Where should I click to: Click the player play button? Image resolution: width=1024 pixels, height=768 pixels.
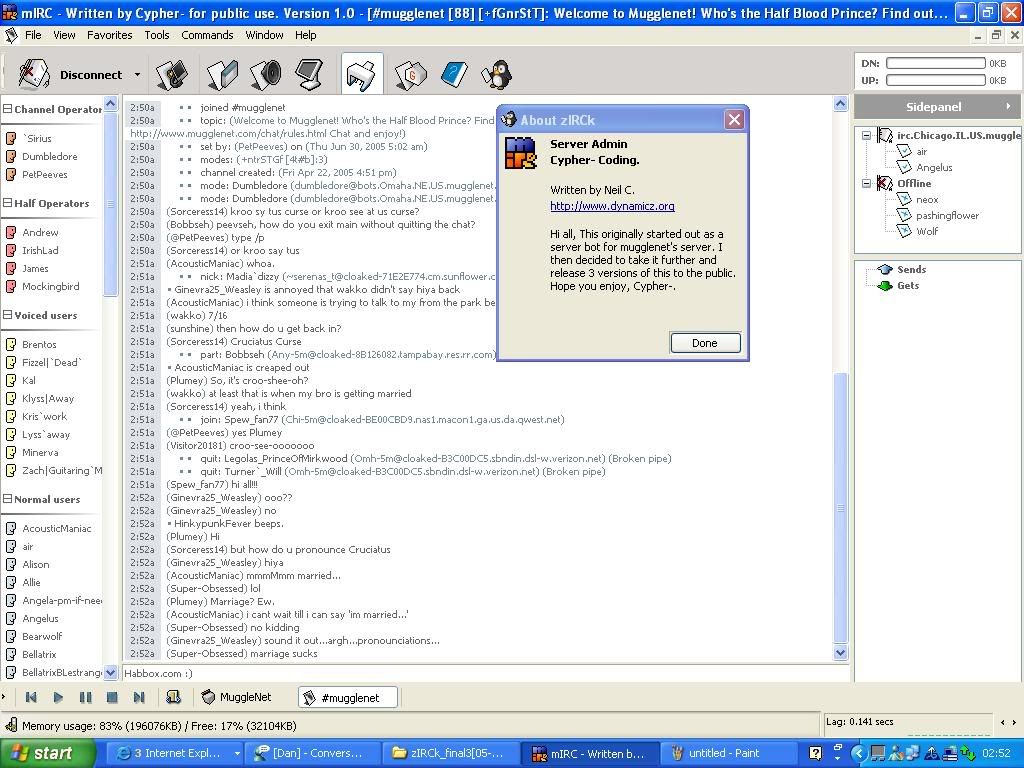[x=58, y=697]
